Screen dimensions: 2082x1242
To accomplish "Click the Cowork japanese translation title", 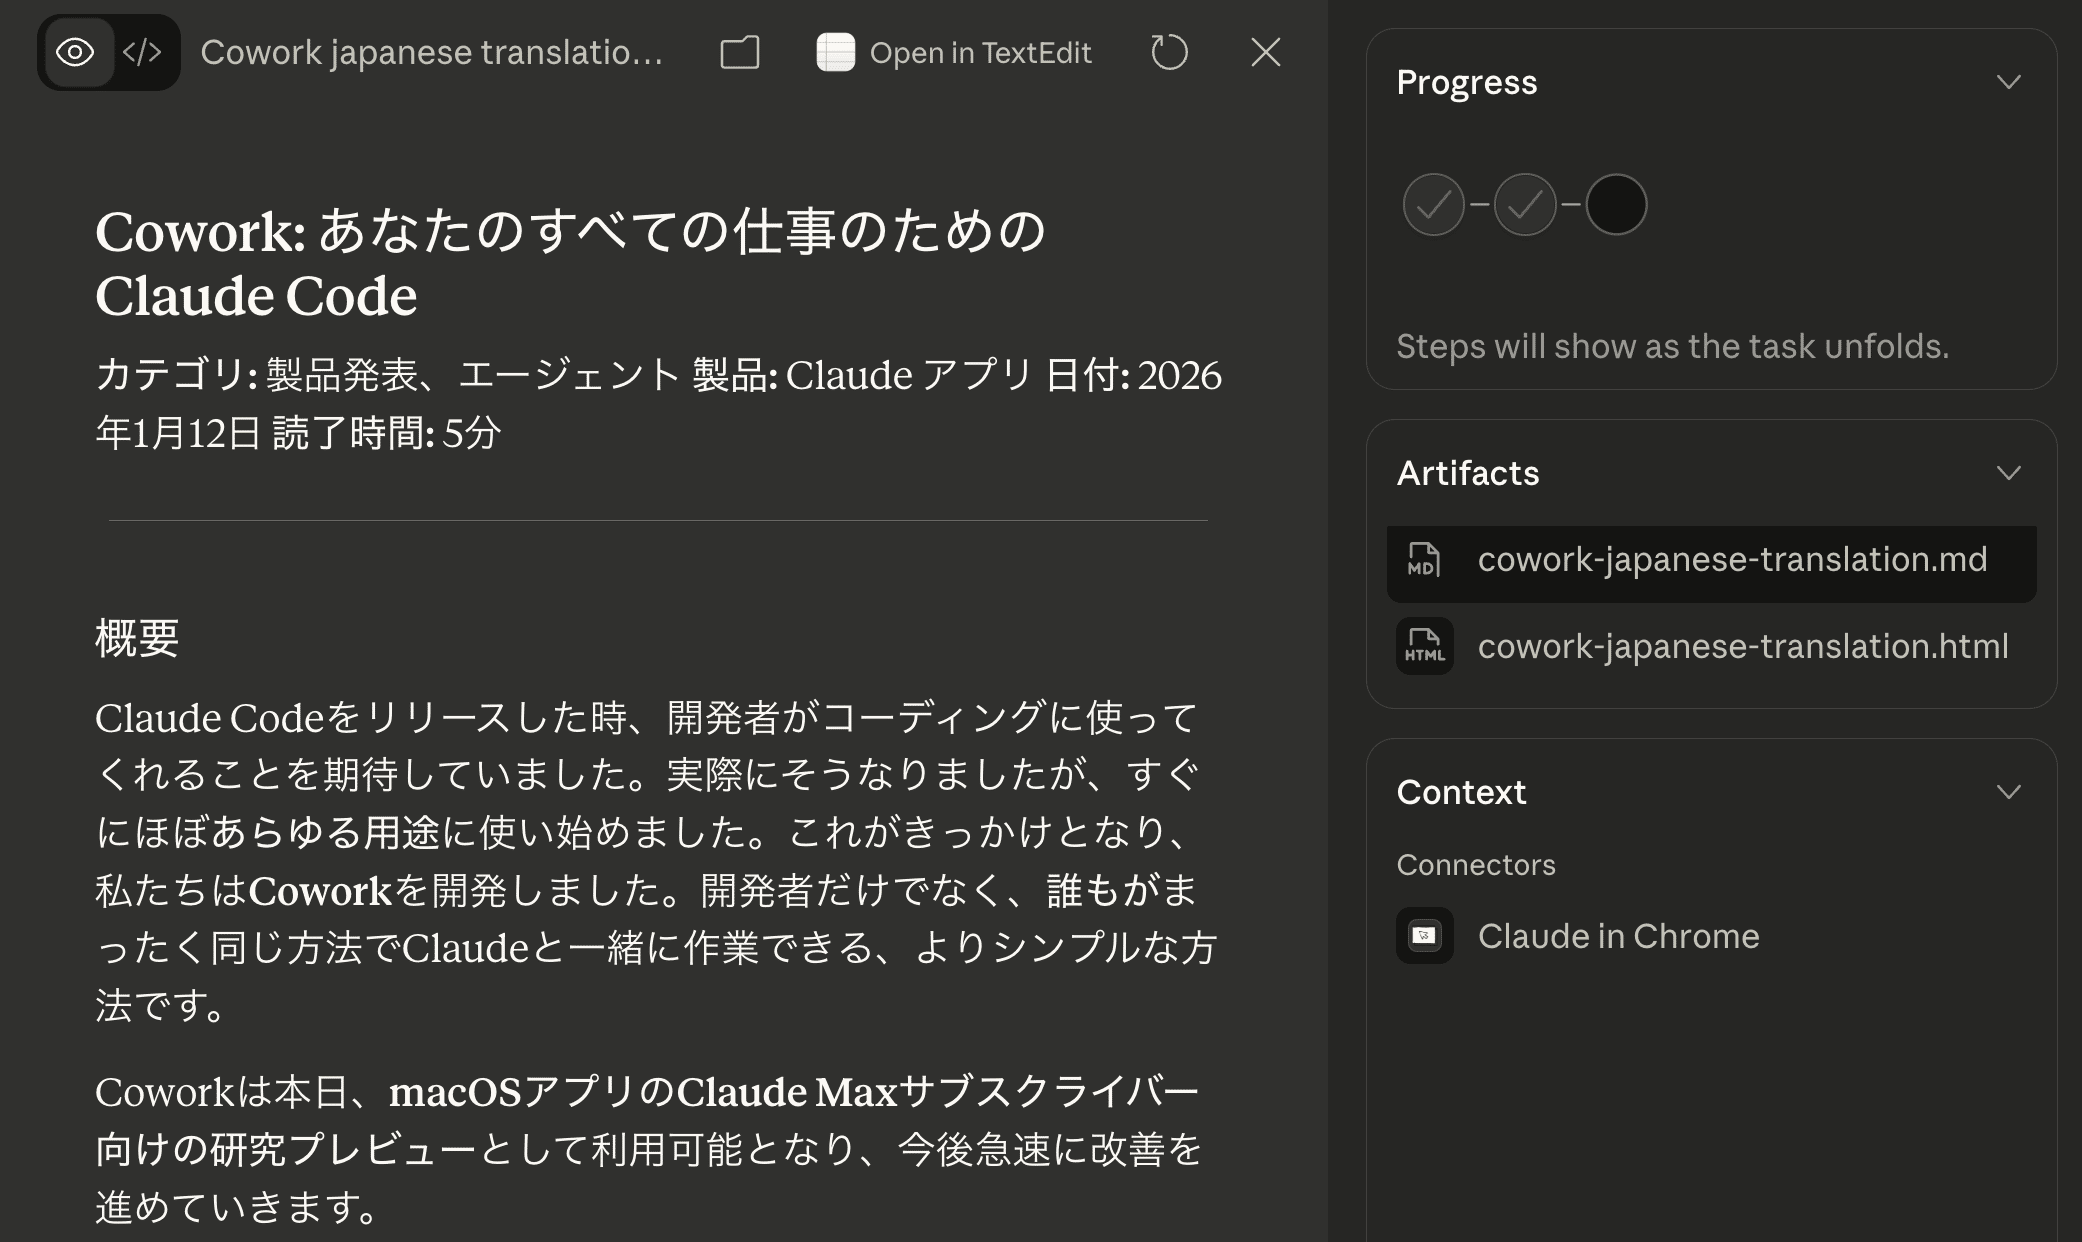I will 431,52.
